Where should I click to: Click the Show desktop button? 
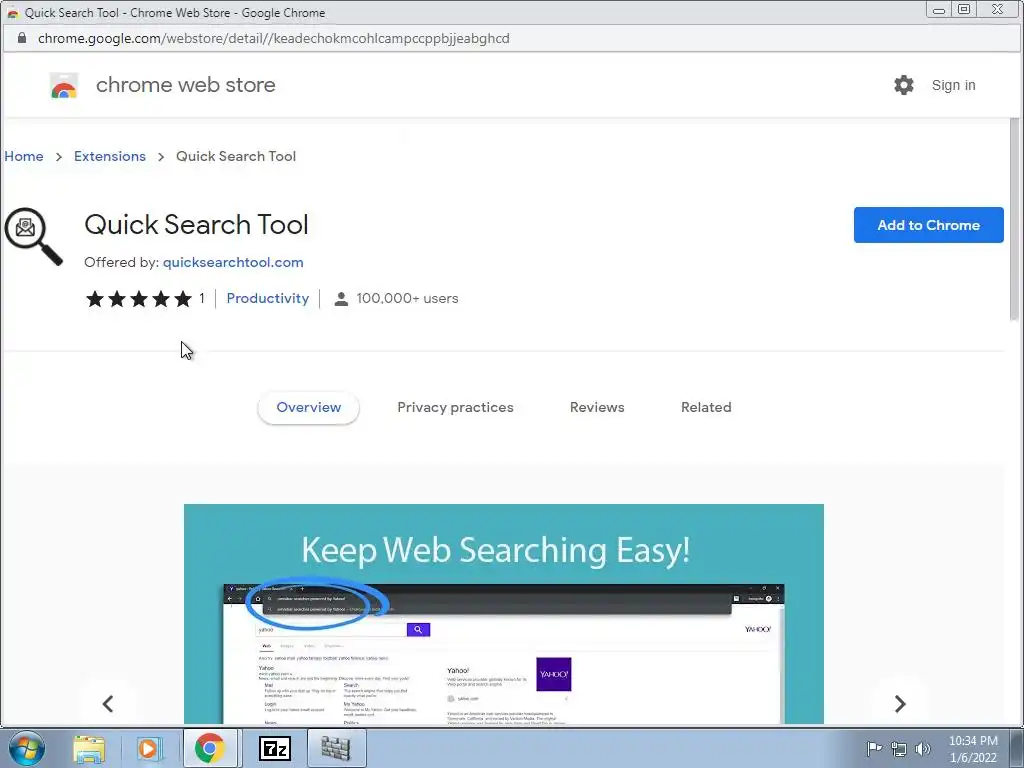pyautogui.click(x=1019, y=748)
